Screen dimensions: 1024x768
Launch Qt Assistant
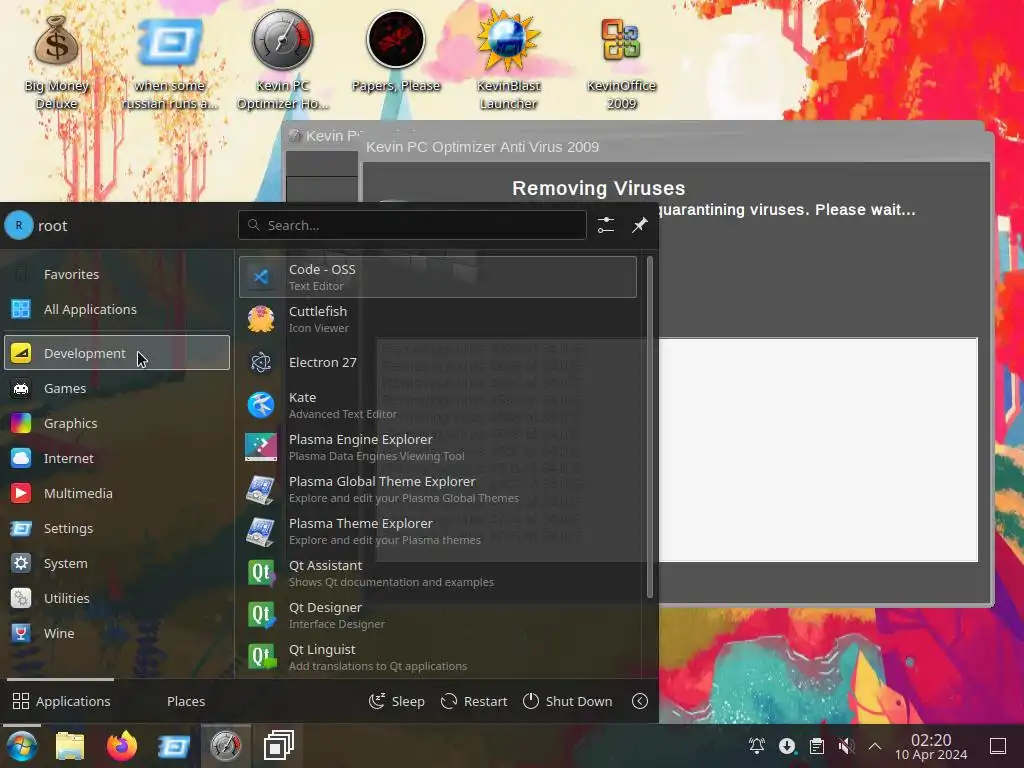point(438,573)
